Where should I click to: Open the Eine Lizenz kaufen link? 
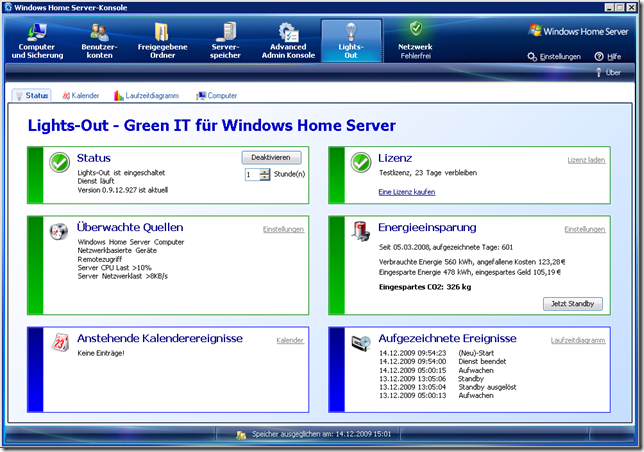[407, 192]
